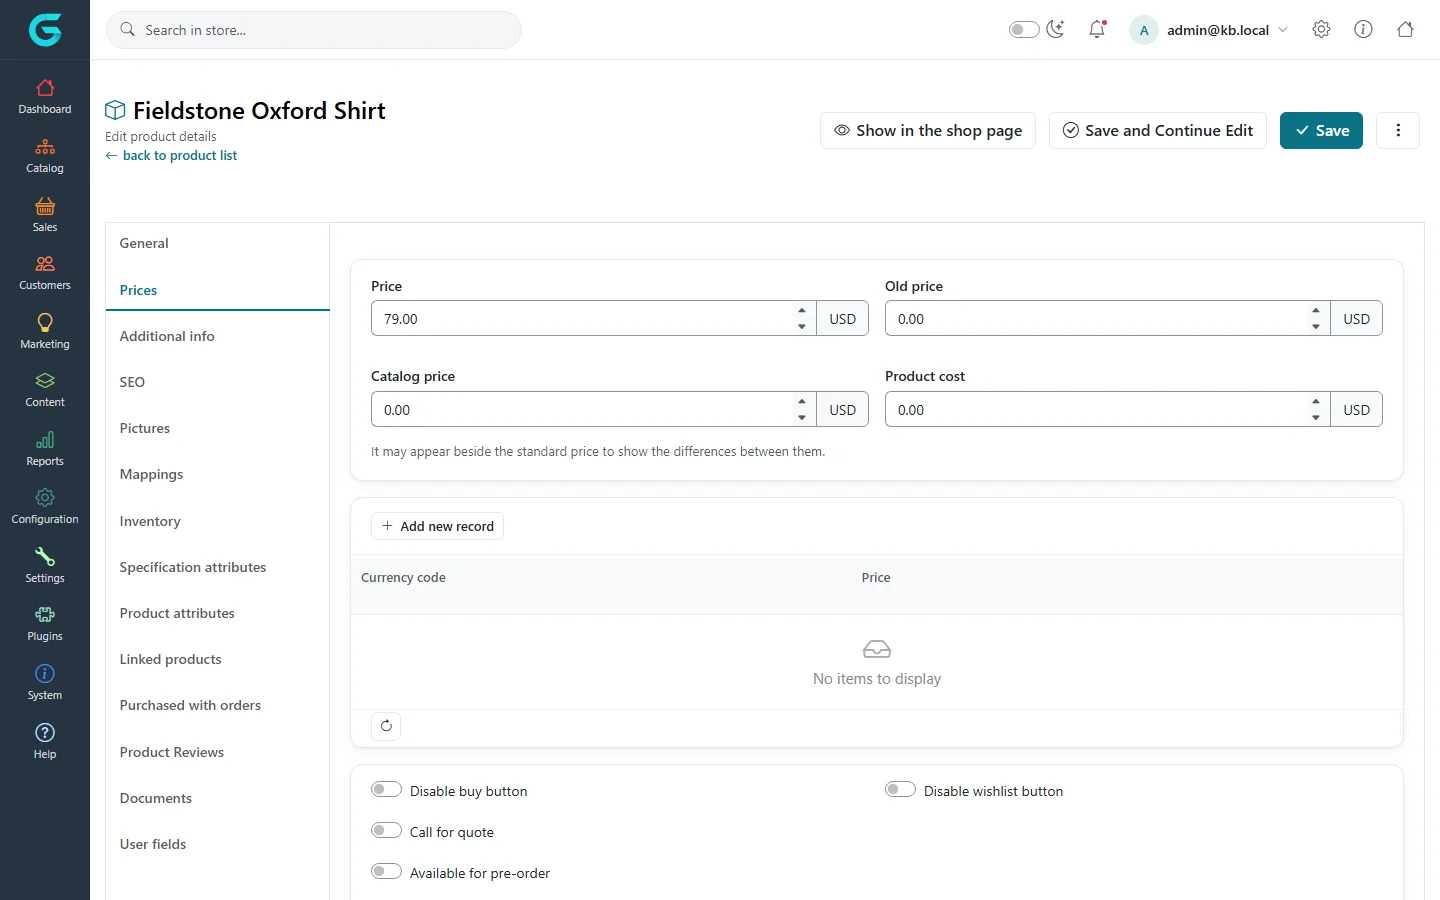Image resolution: width=1440 pixels, height=900 pixels.
Task: Click the home icon in top bar
Action: pyautogui.click(x=1405, y=29)
